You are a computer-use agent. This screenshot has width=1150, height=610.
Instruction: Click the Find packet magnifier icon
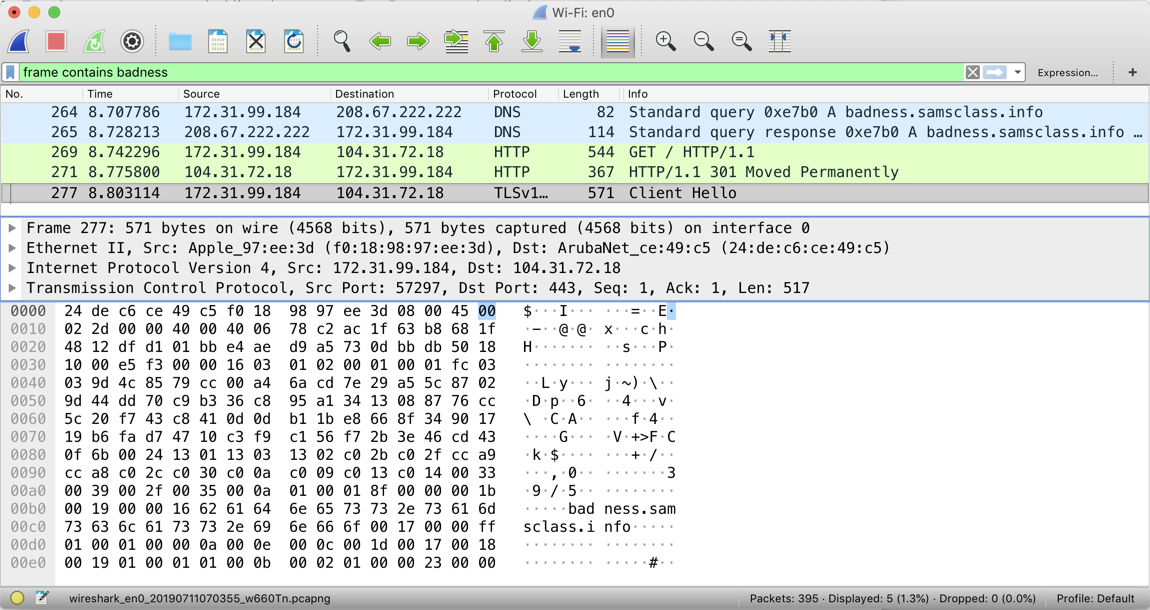(342, 41)
